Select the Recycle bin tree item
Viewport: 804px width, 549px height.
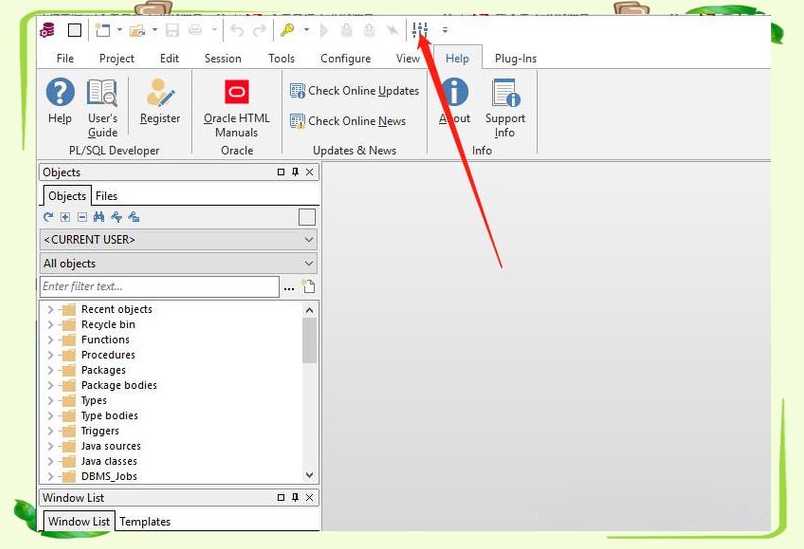point(108,324)
